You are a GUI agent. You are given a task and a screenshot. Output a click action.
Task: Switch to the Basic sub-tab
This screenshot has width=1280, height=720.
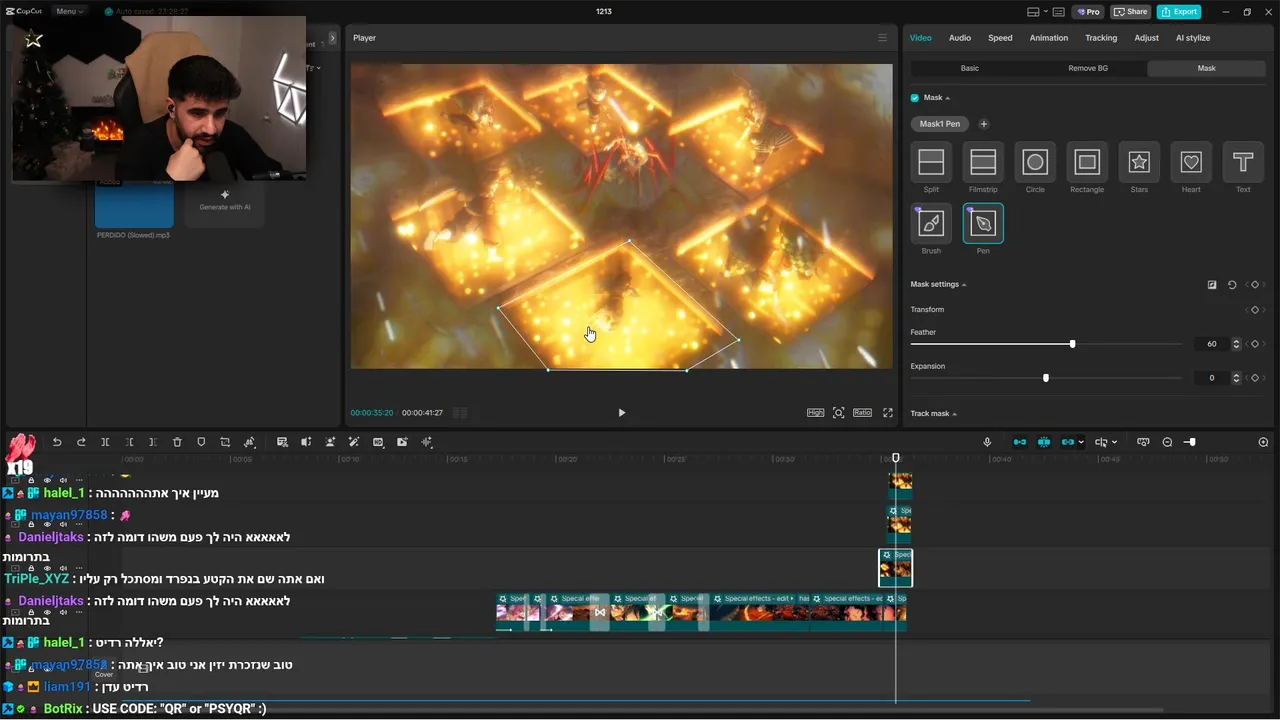(970, 68)
